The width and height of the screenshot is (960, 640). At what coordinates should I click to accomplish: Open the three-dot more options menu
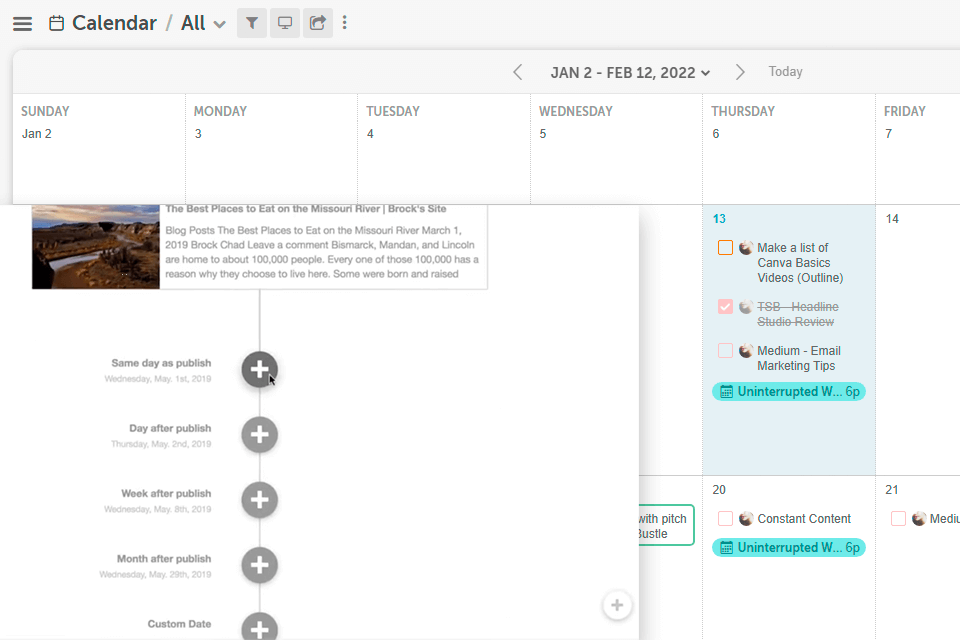[x=345, y=23]
